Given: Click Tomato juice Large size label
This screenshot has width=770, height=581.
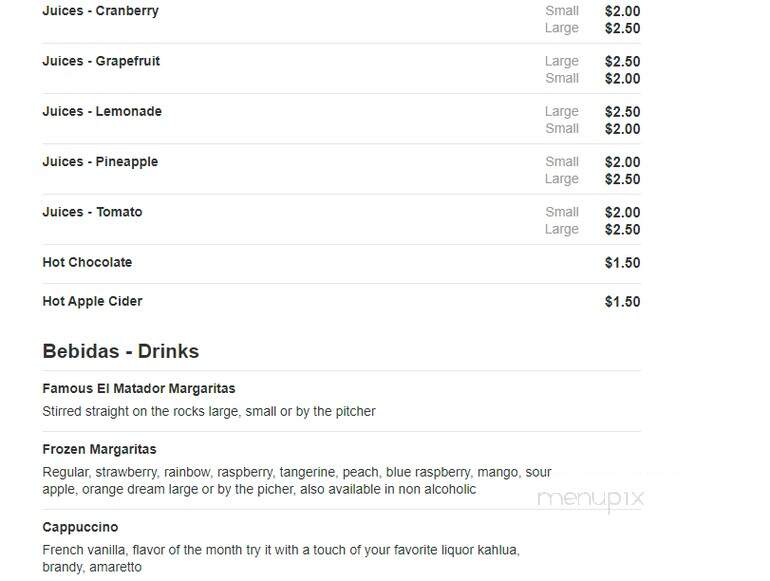Looking at the screenshot, I should (x=561, y=229).
